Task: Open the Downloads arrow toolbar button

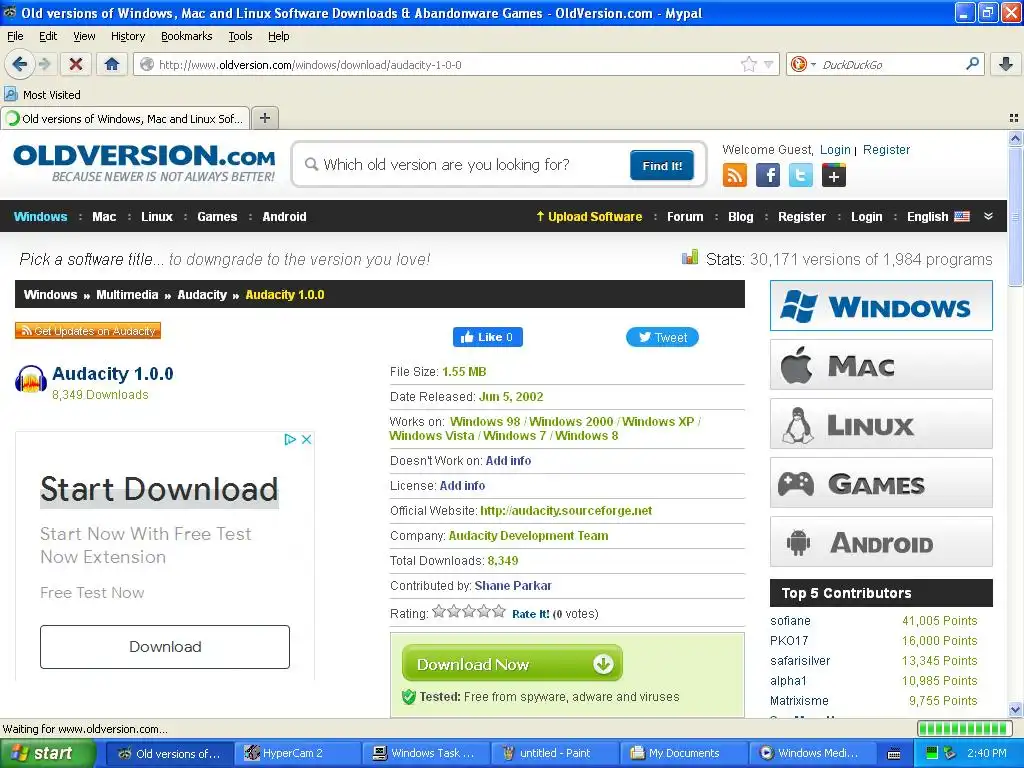Action: [x=1006, y=64]
